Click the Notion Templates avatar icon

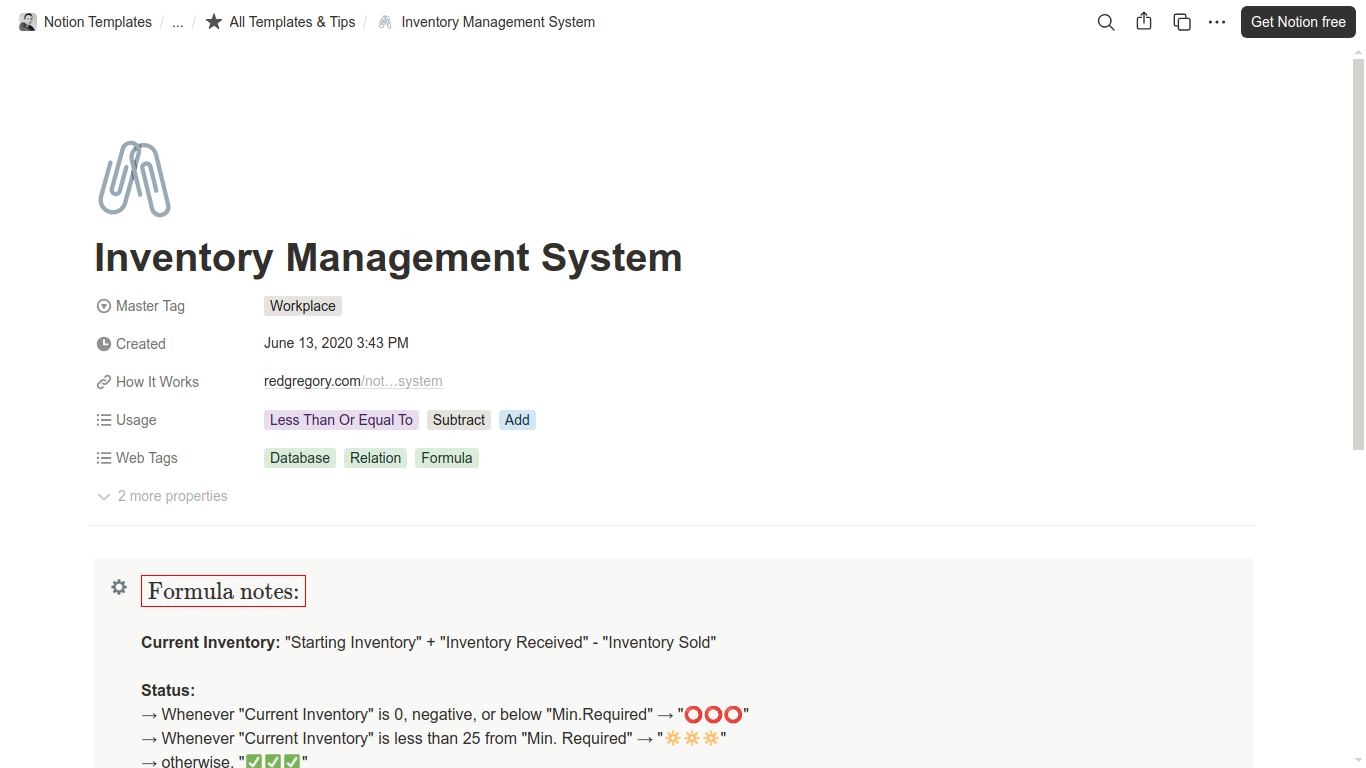[x=28, y=22]
